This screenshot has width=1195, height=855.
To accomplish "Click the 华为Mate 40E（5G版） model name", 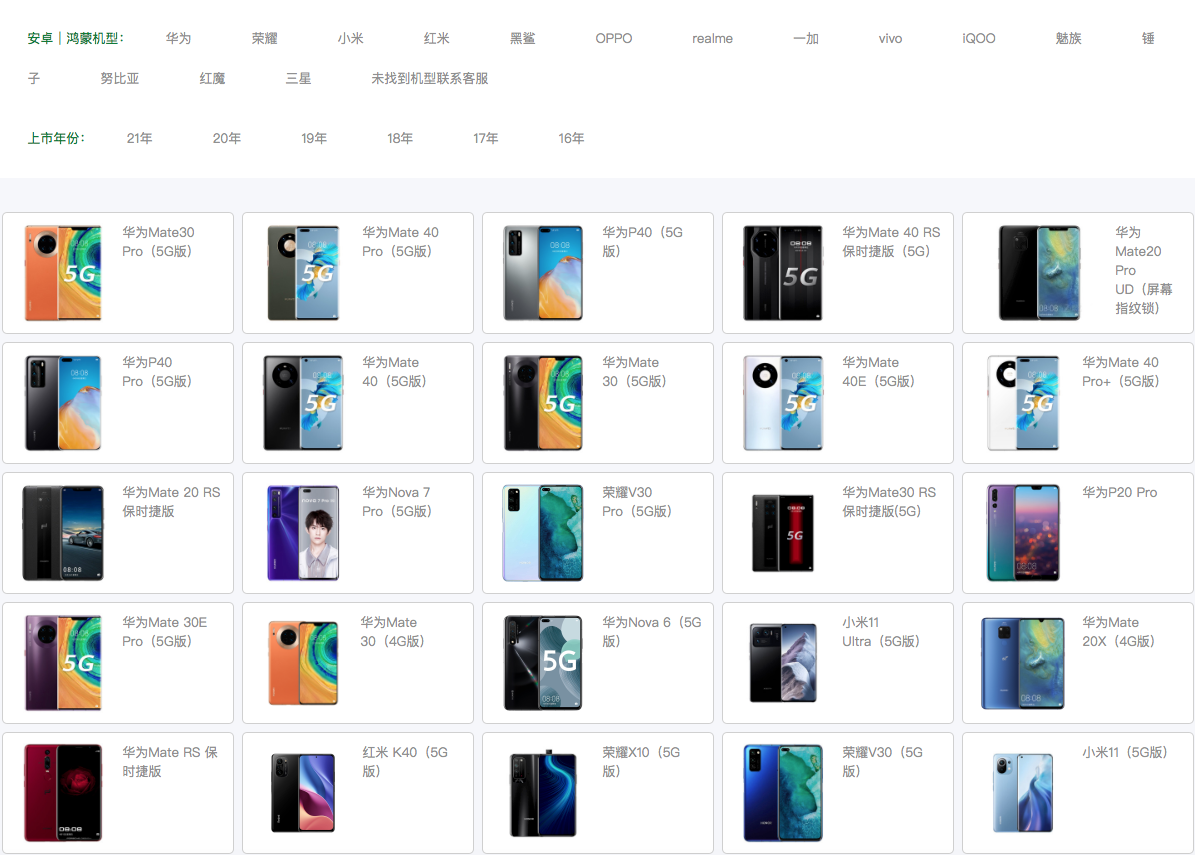I will (x=878, y=372).
